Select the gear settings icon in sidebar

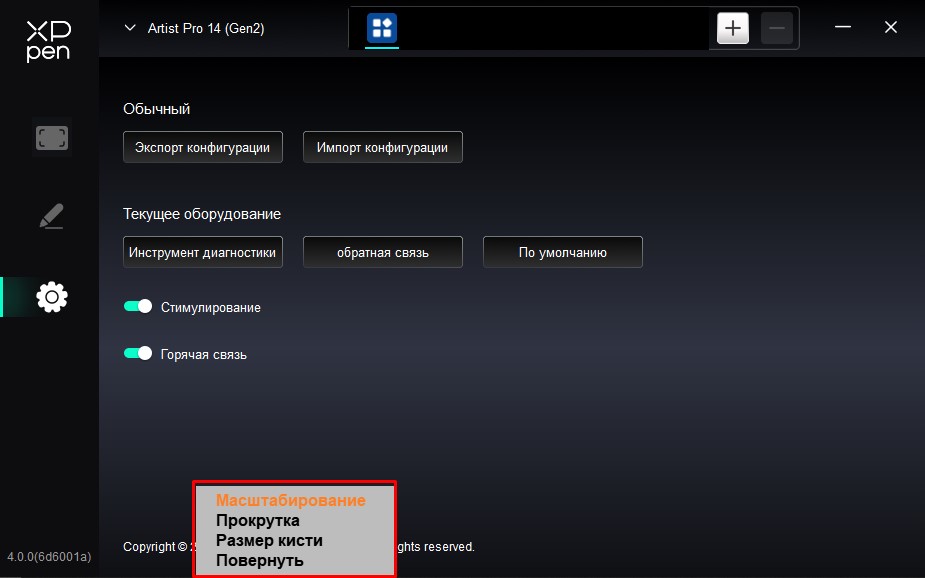coord(52,297)
